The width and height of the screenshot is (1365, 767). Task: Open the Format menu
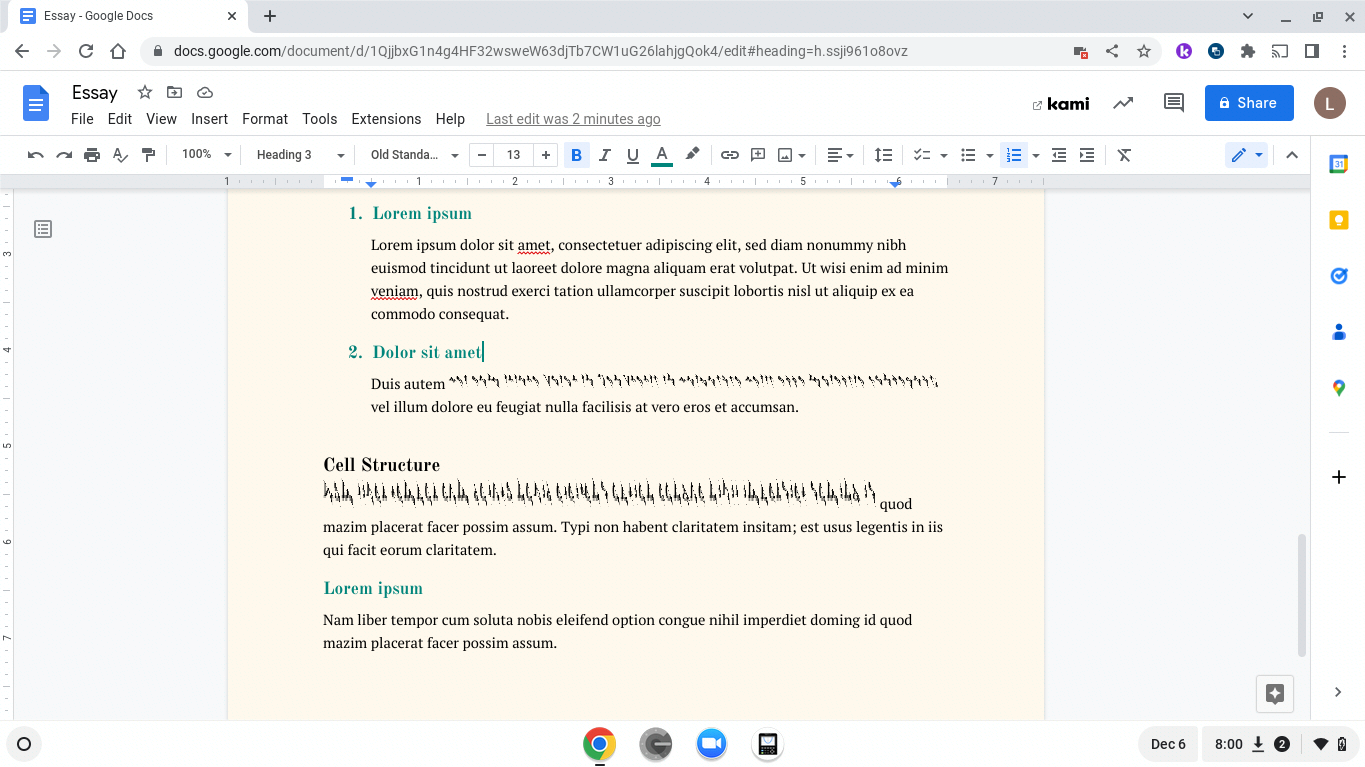(x=264, y=119)
